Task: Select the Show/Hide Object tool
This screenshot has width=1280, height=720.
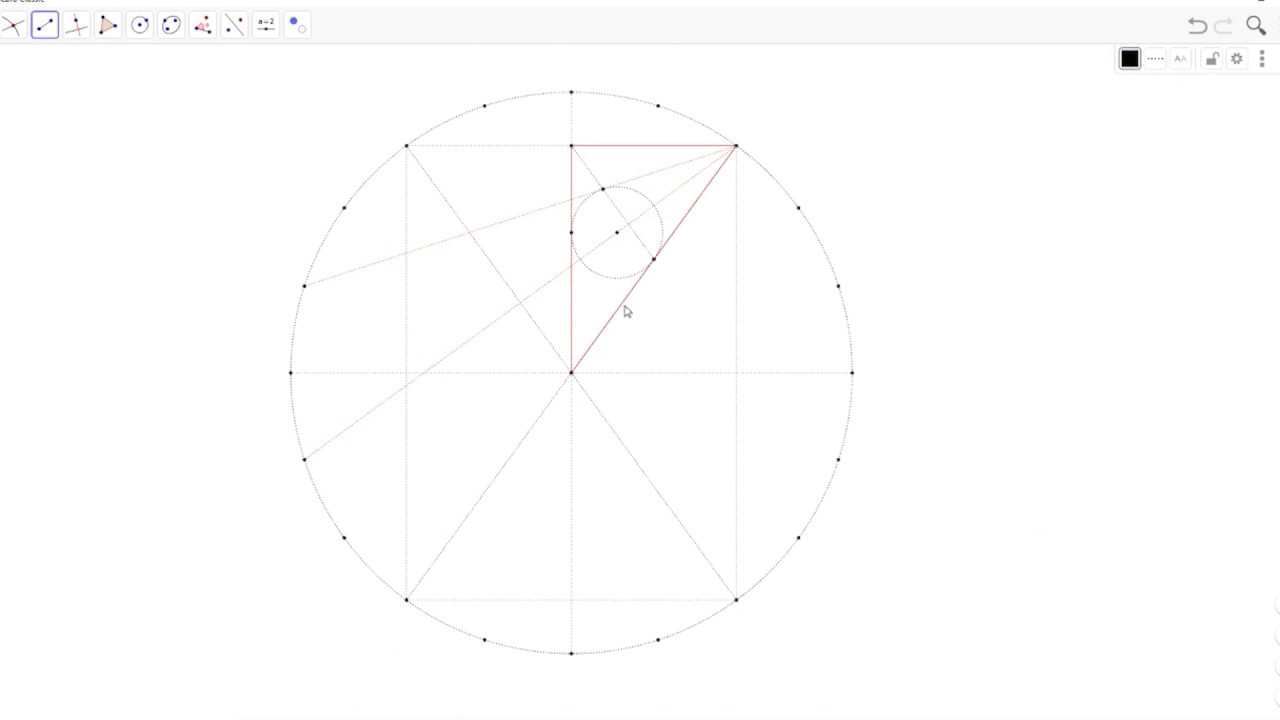Action: point(297,25)
